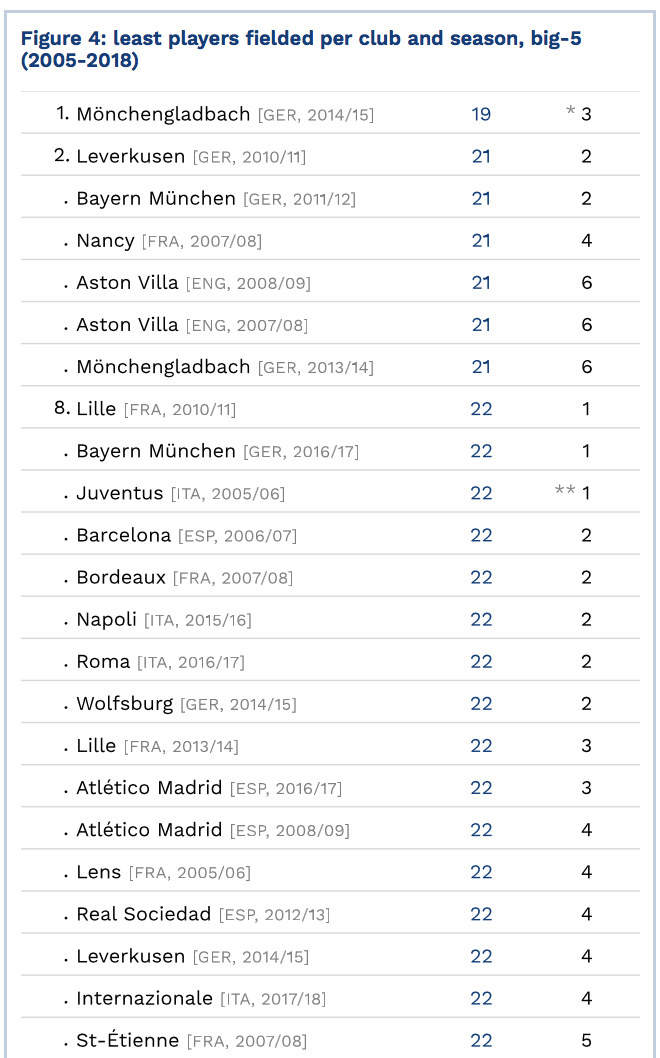Click Bordeaux 2007/08 entry

330,577
